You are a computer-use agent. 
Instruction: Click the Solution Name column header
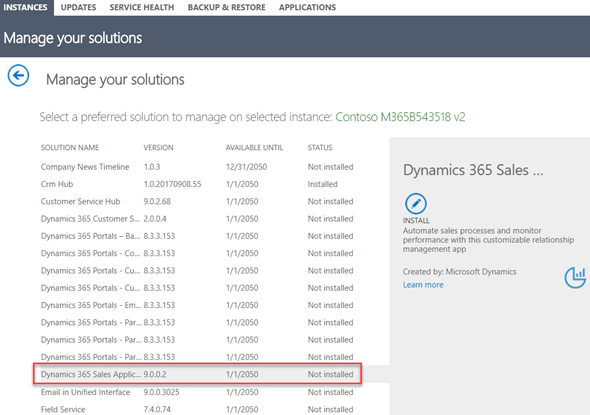click(x=70, y=147)
